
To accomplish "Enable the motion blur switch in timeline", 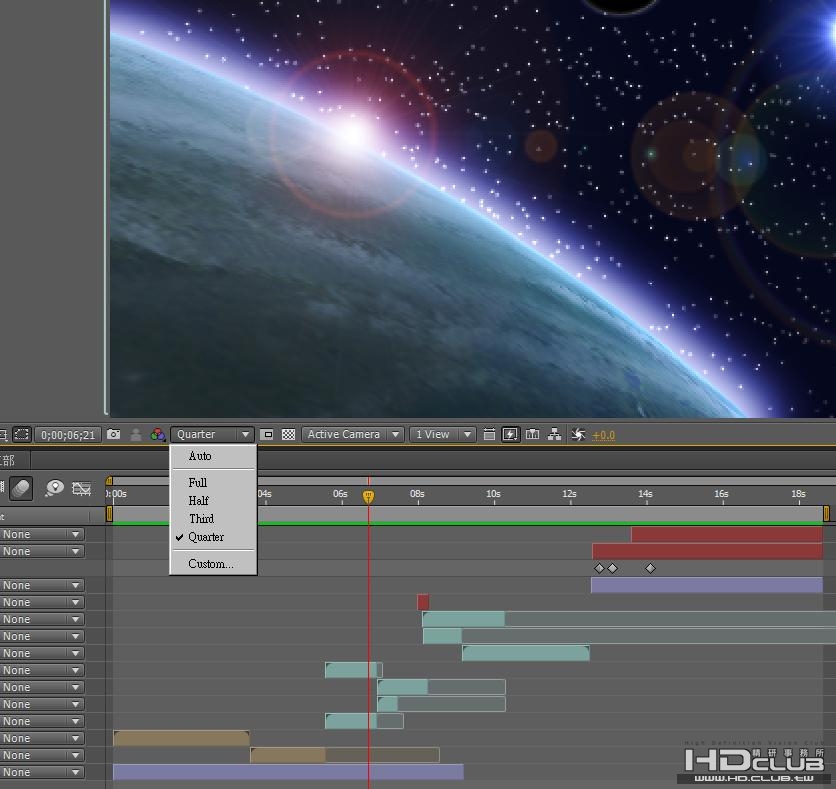I will 22,488.
